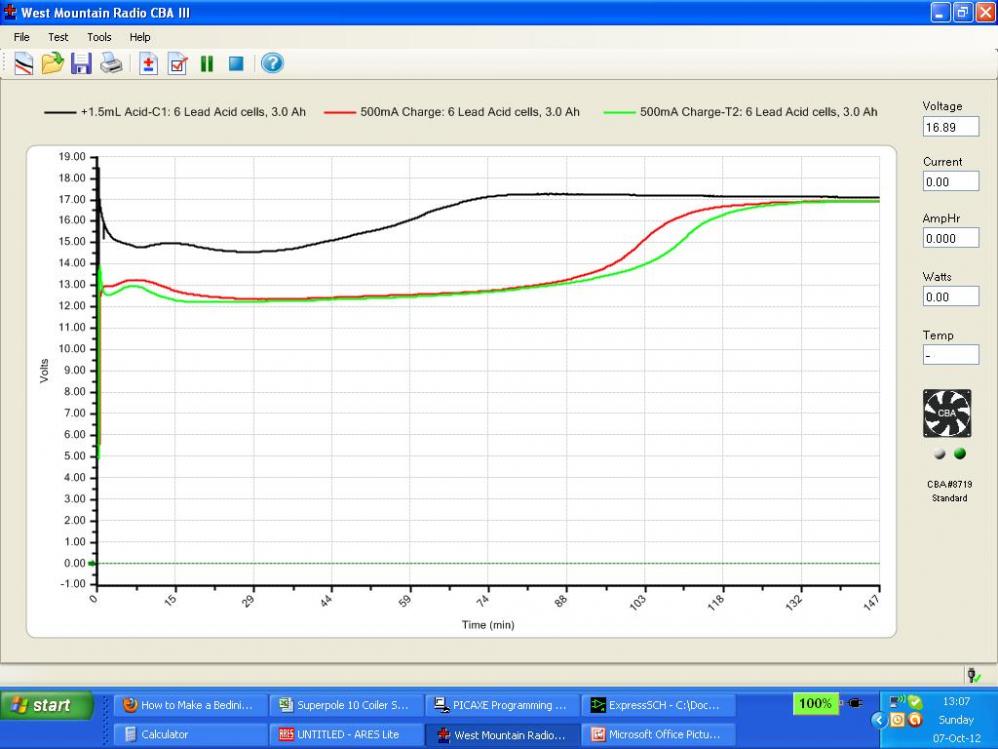The width and height of the screenshot is (998, 749).
Task: Click the plus/minus test settings document icon
Action: tap(148, 64)
